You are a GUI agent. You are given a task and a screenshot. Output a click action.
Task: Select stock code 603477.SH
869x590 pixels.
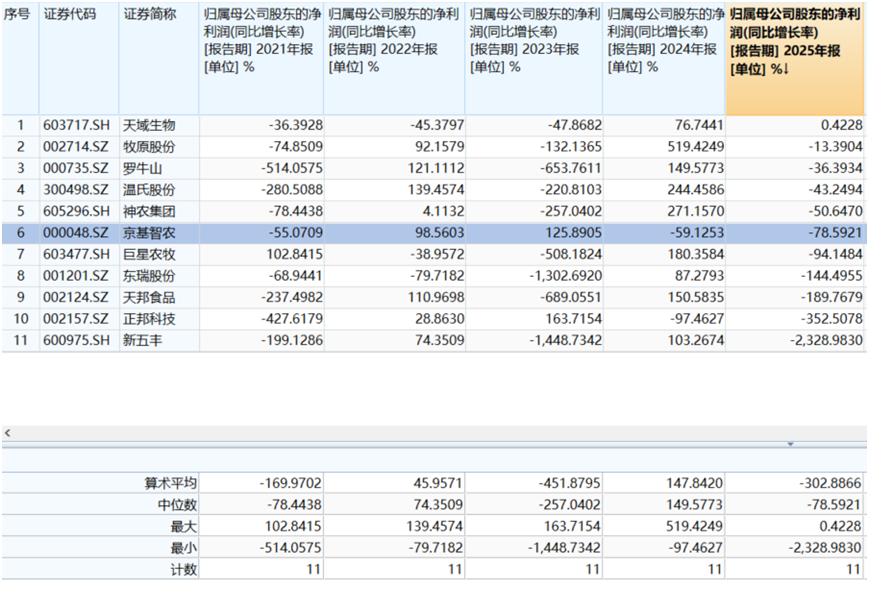[x=76, y=254]
